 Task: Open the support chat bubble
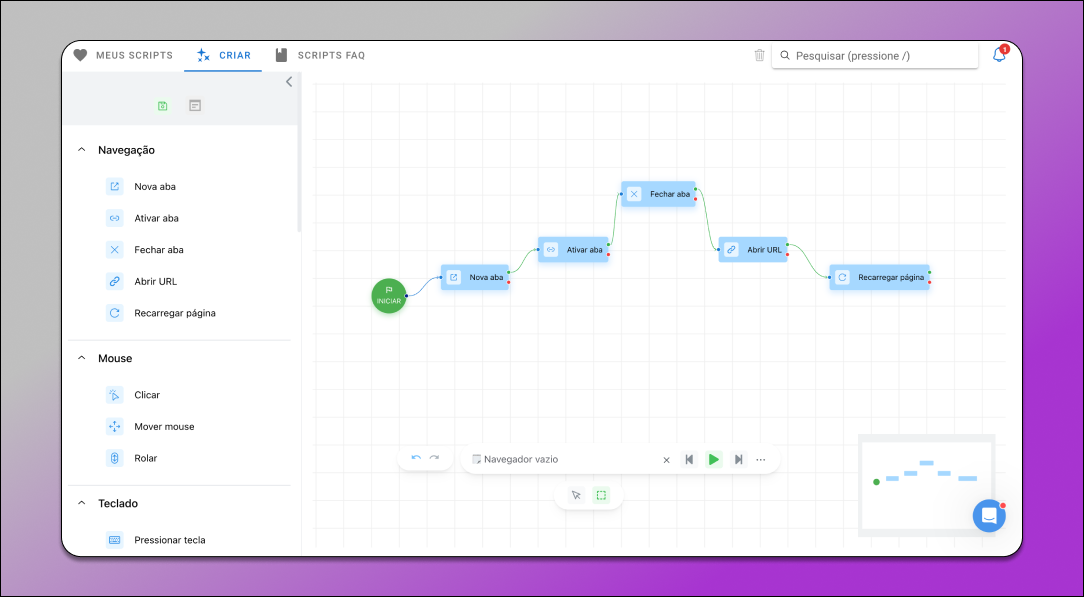click(x=989, y=515)
